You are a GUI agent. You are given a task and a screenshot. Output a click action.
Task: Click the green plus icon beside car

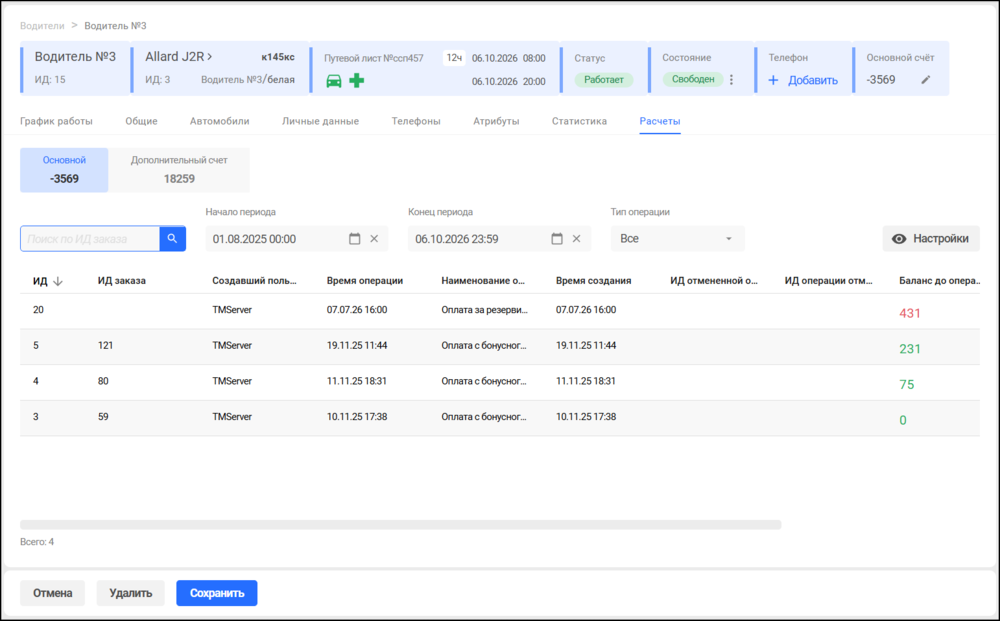[x=357, y=80]
